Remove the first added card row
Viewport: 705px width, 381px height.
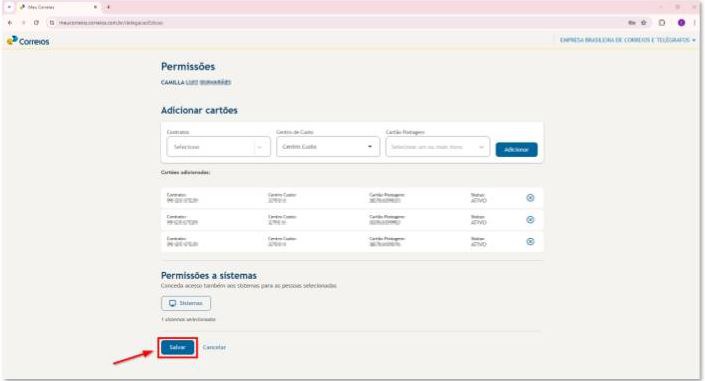coord(530,197)
